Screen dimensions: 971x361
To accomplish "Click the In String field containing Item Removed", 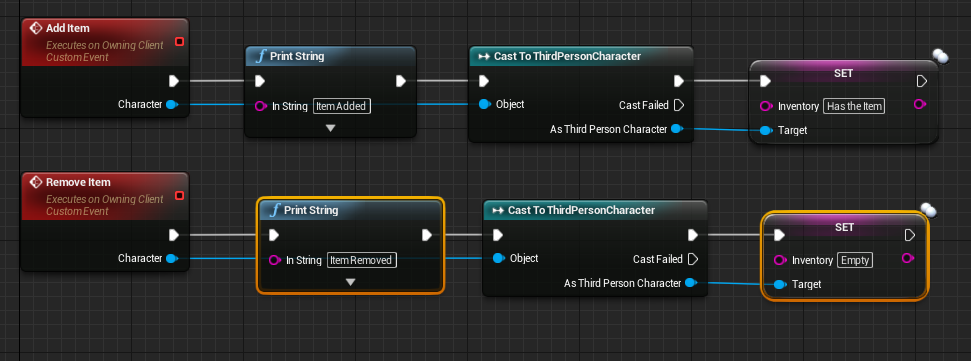I will 362,260.
